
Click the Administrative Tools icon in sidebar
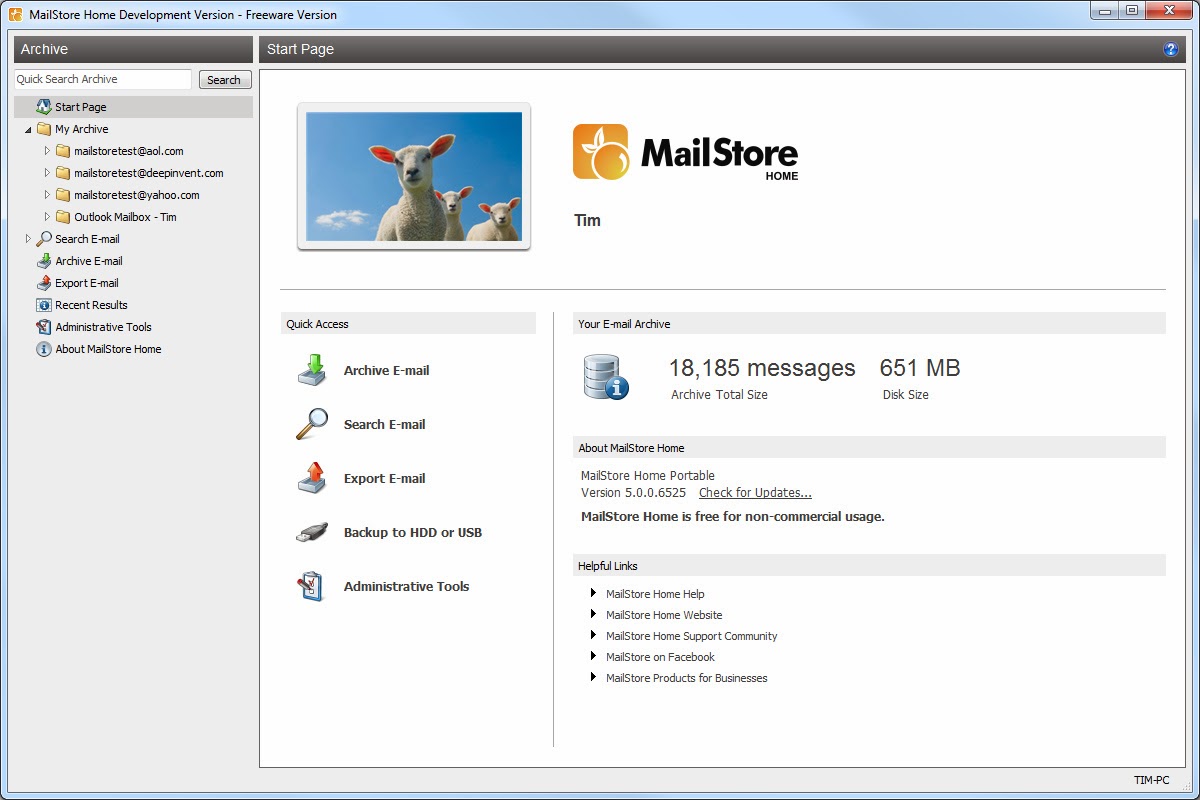(44, 327)
